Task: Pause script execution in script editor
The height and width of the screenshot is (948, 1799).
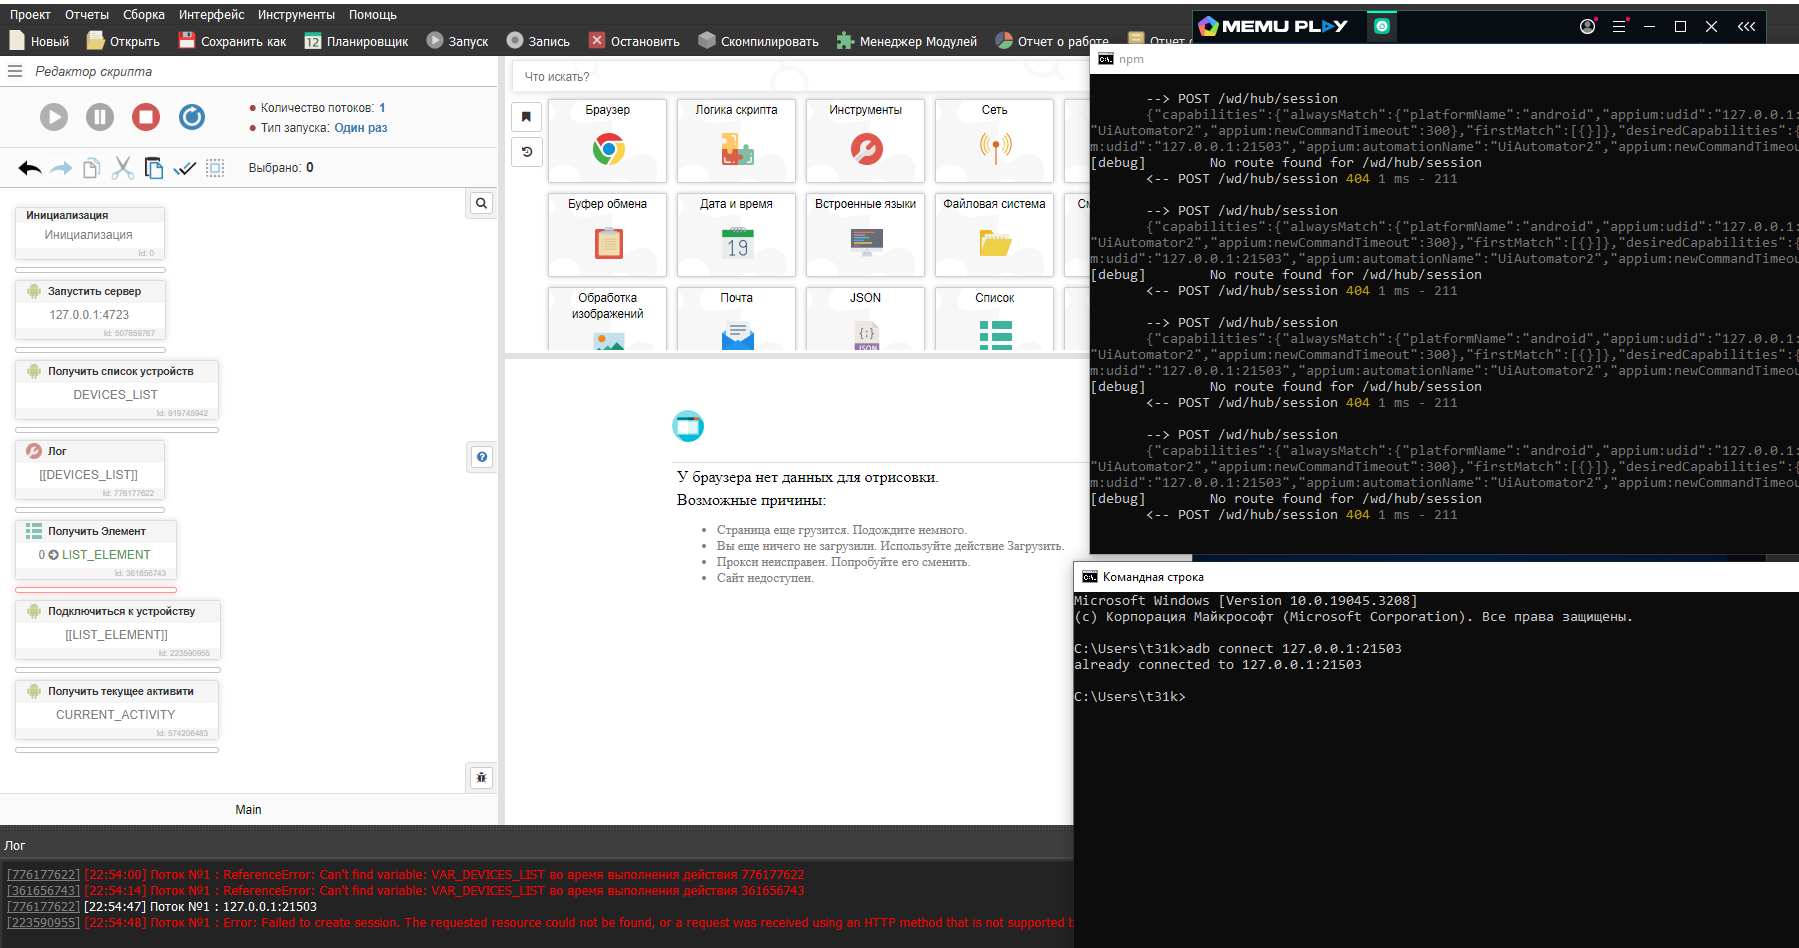Action: pos(100,117)
